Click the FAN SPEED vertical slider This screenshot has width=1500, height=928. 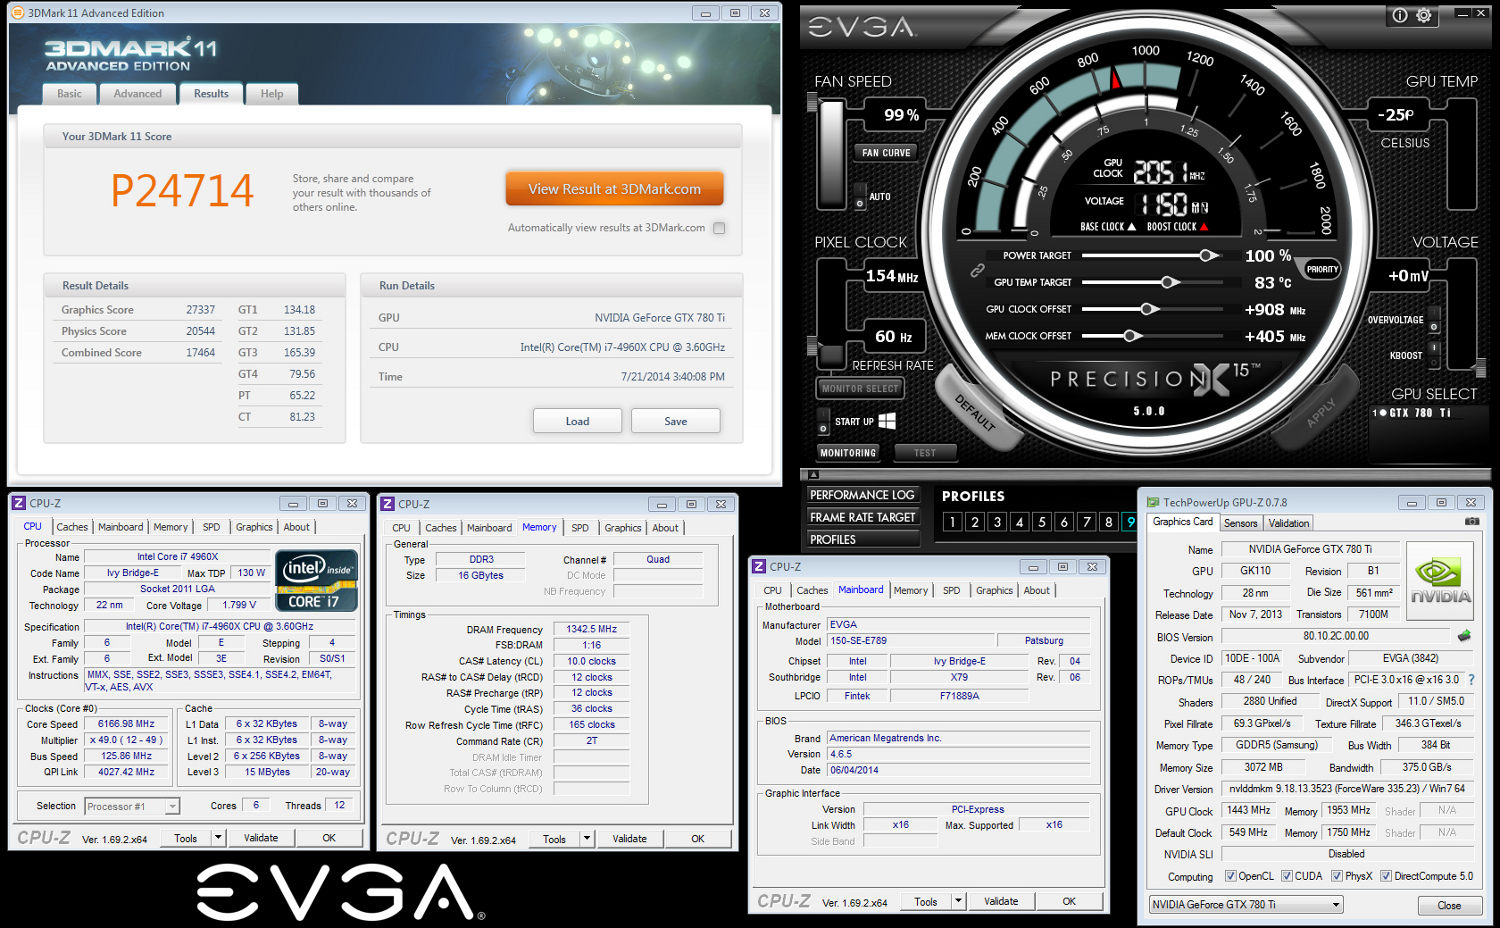coord(831,153)
